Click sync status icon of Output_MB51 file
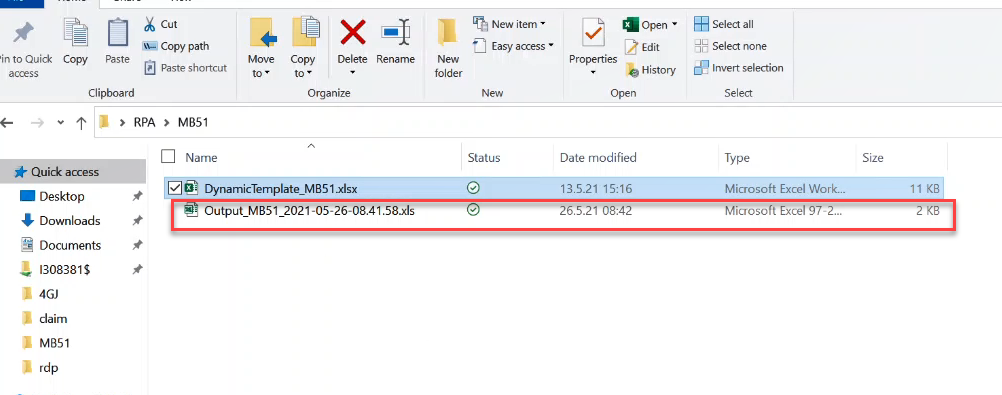1002x395 pixels. 473,210
